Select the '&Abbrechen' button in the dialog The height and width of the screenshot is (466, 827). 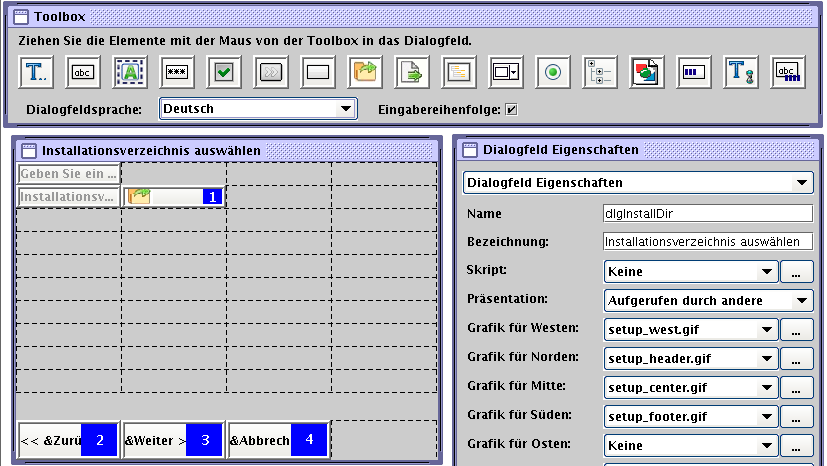tap(278, 440)
